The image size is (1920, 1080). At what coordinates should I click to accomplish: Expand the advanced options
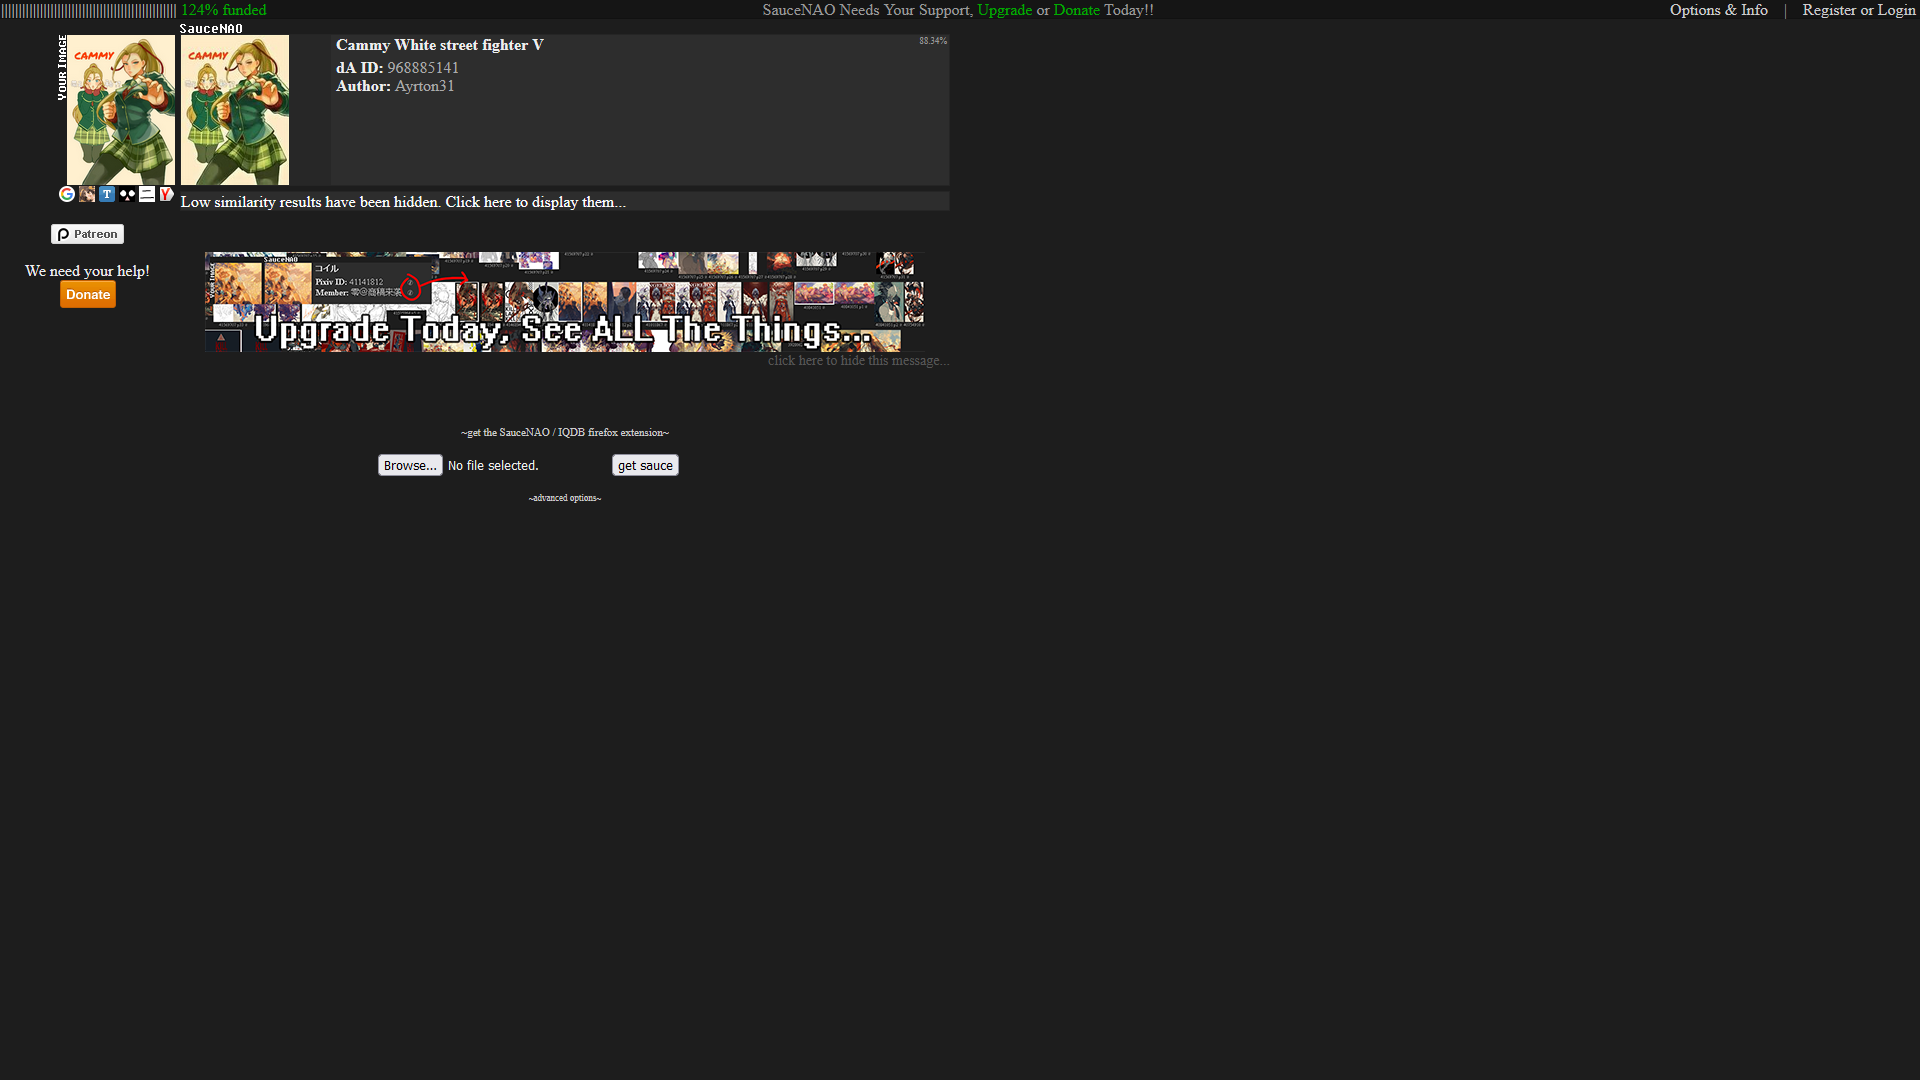[565, 498]
